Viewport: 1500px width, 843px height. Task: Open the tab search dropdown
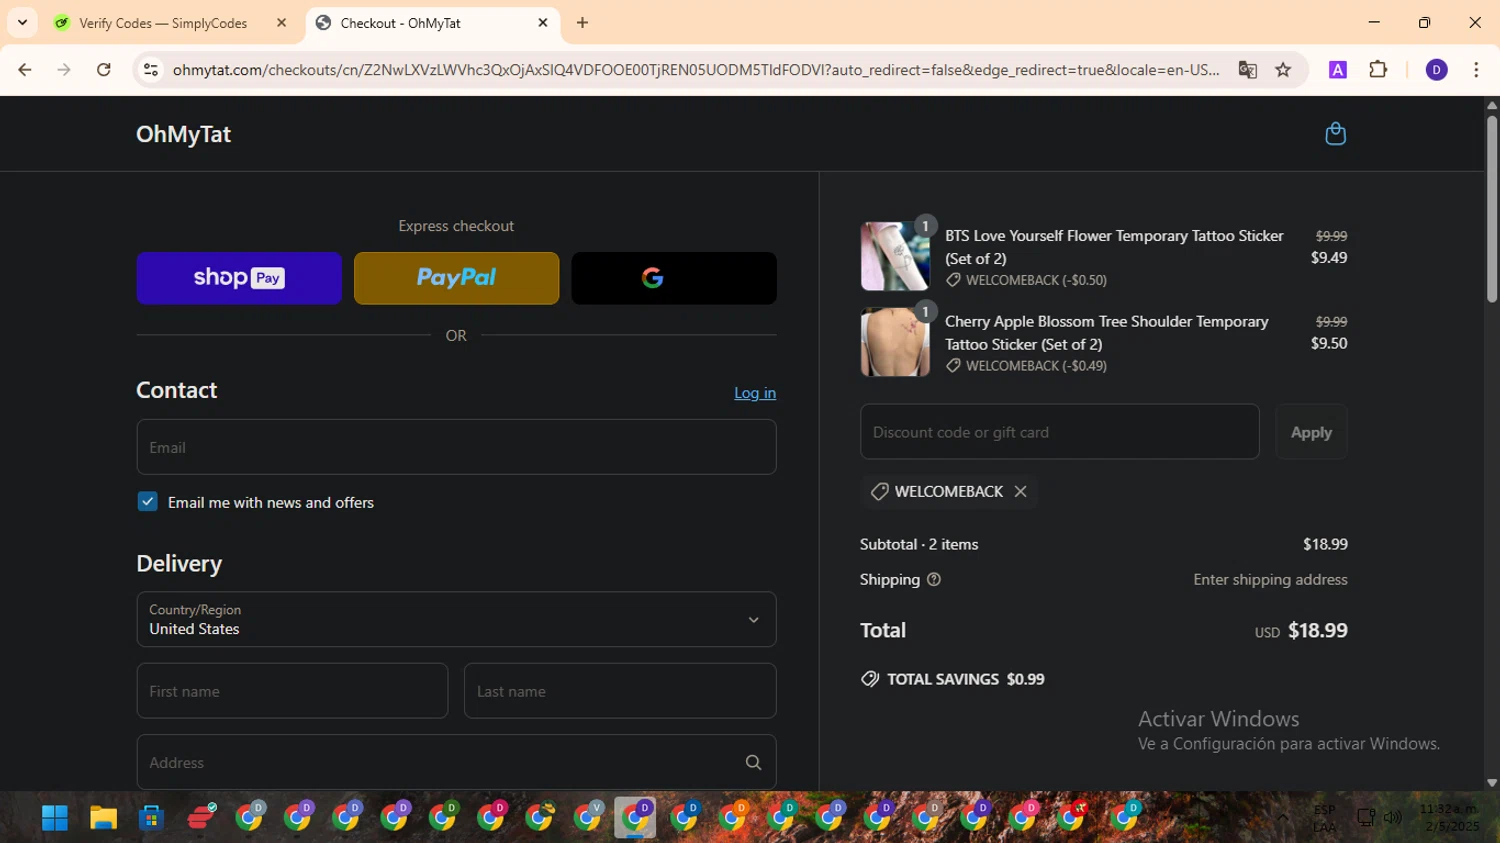point(22,23)
